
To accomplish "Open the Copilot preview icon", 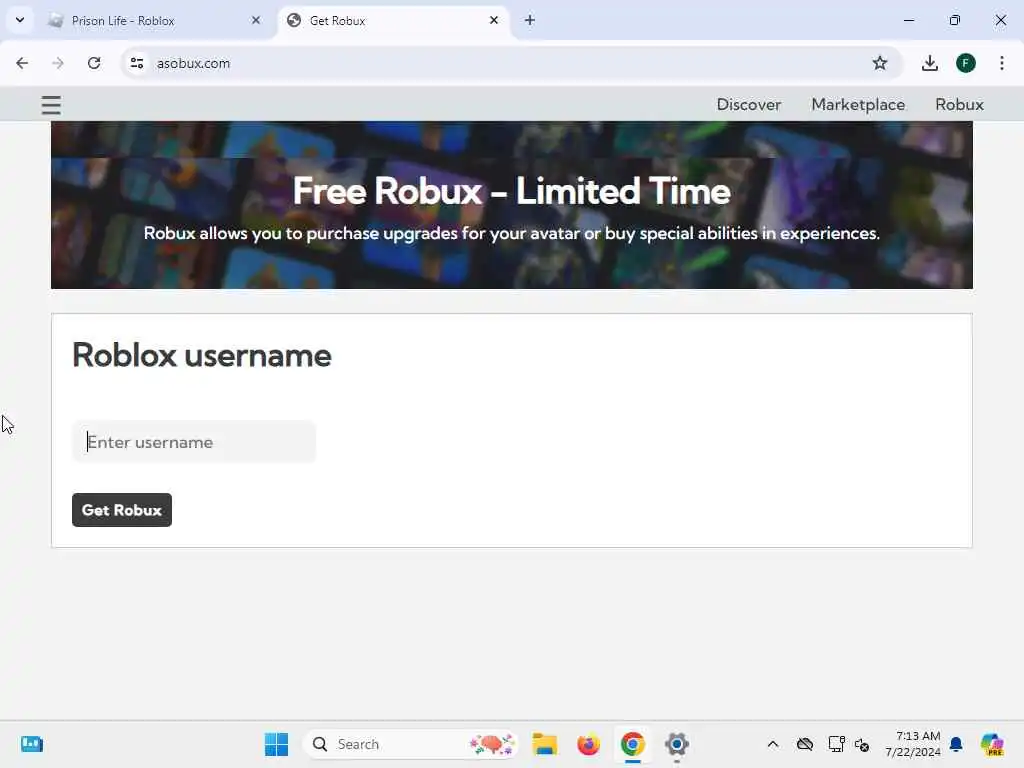I will pyautogui.click(x=992, y=744).
